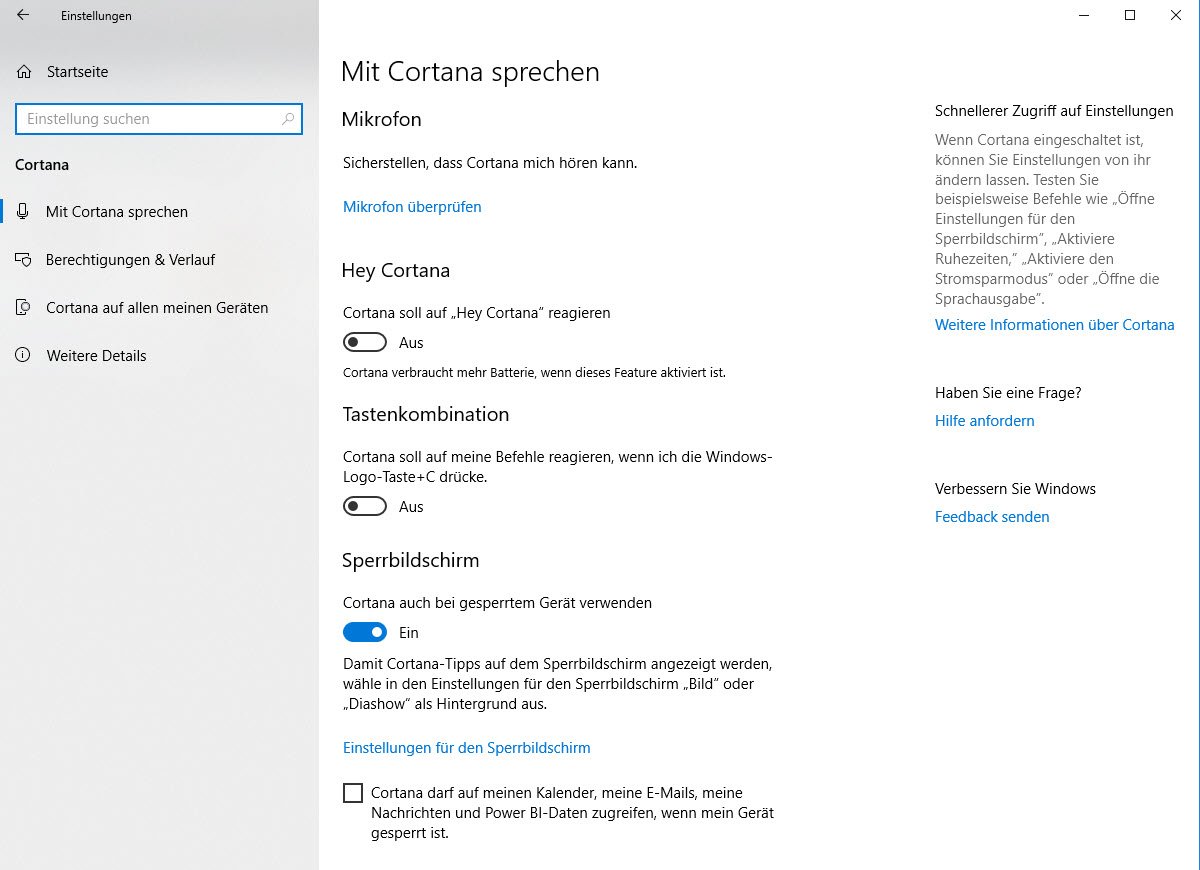Click the Berechtigungen & Verlauf icon

tap(24, 260)
